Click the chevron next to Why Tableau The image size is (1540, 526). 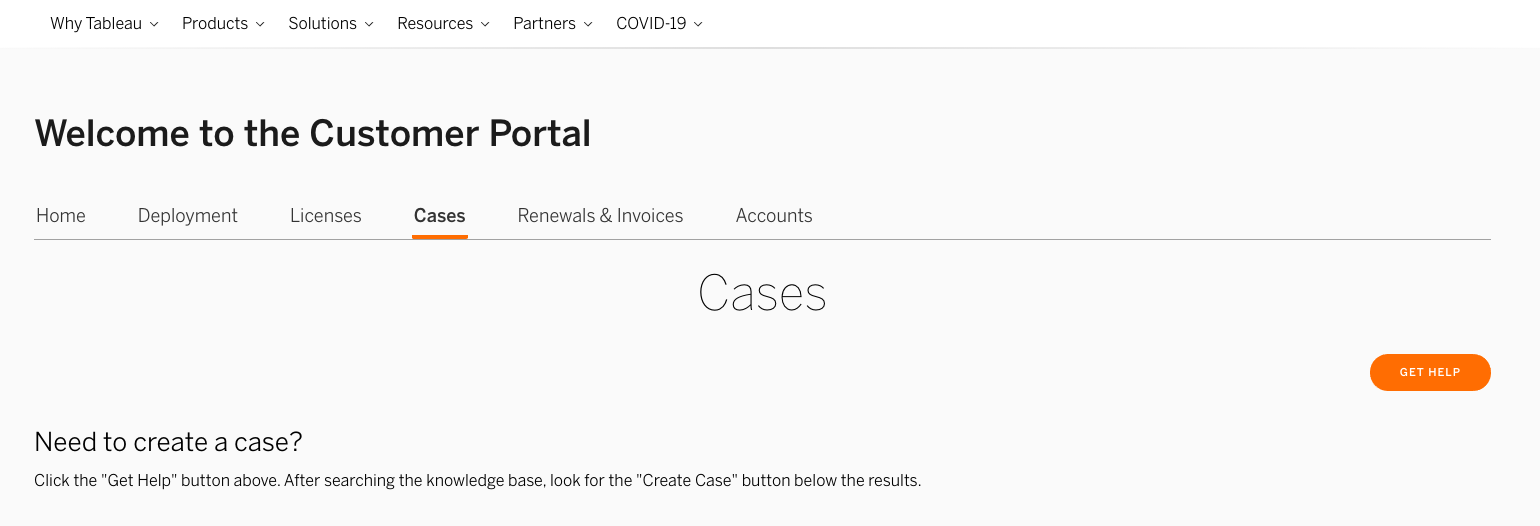[x=154, y=24]
